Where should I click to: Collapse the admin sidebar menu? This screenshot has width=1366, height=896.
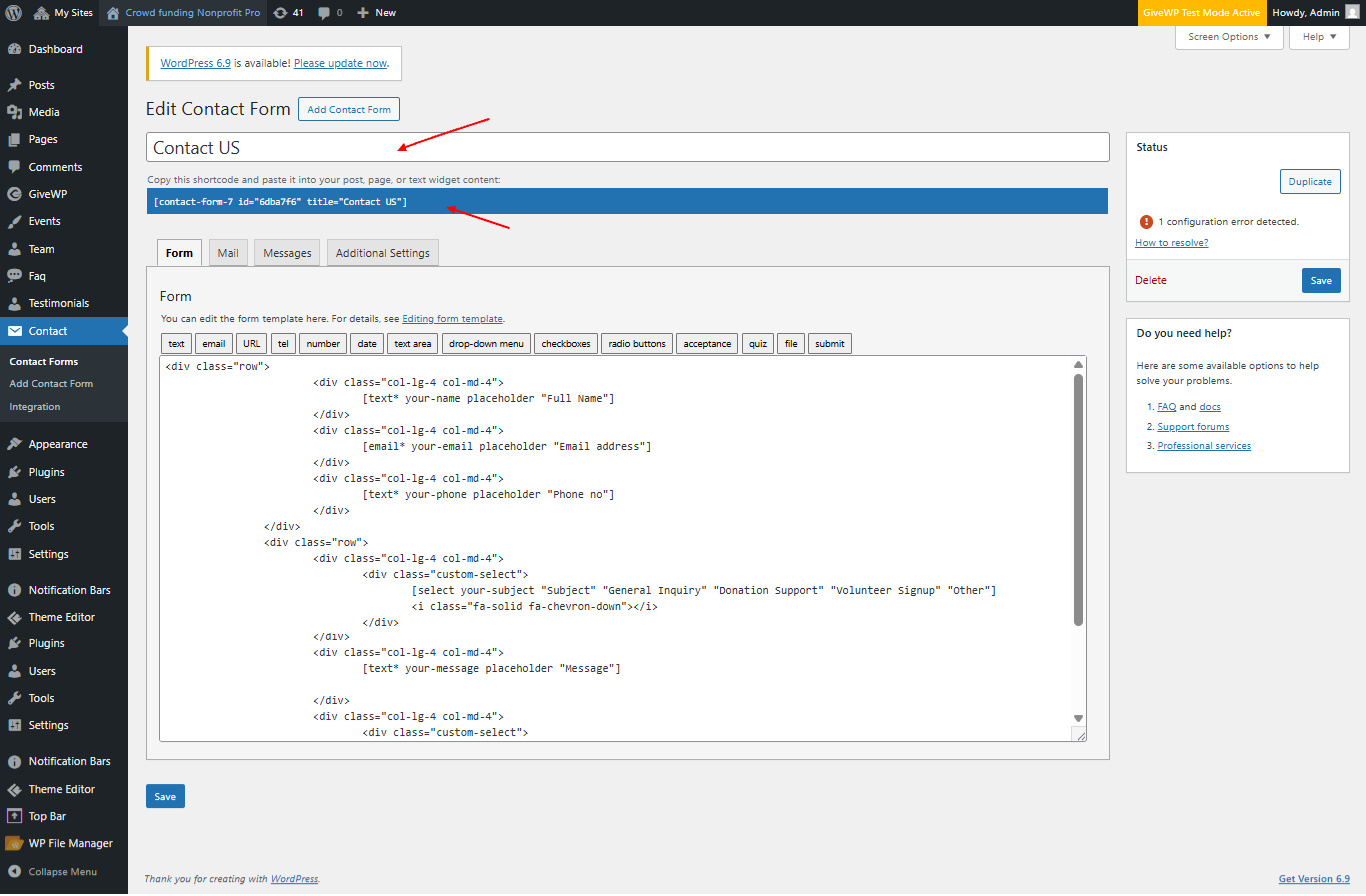pyautogui.click(x=62, y=871)
